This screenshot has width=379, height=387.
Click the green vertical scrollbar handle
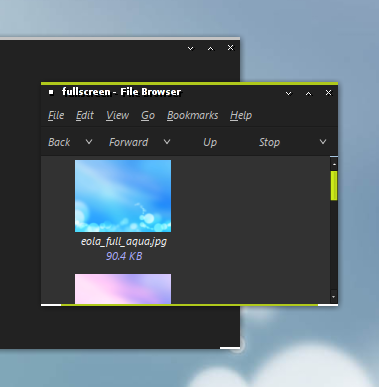334,186
